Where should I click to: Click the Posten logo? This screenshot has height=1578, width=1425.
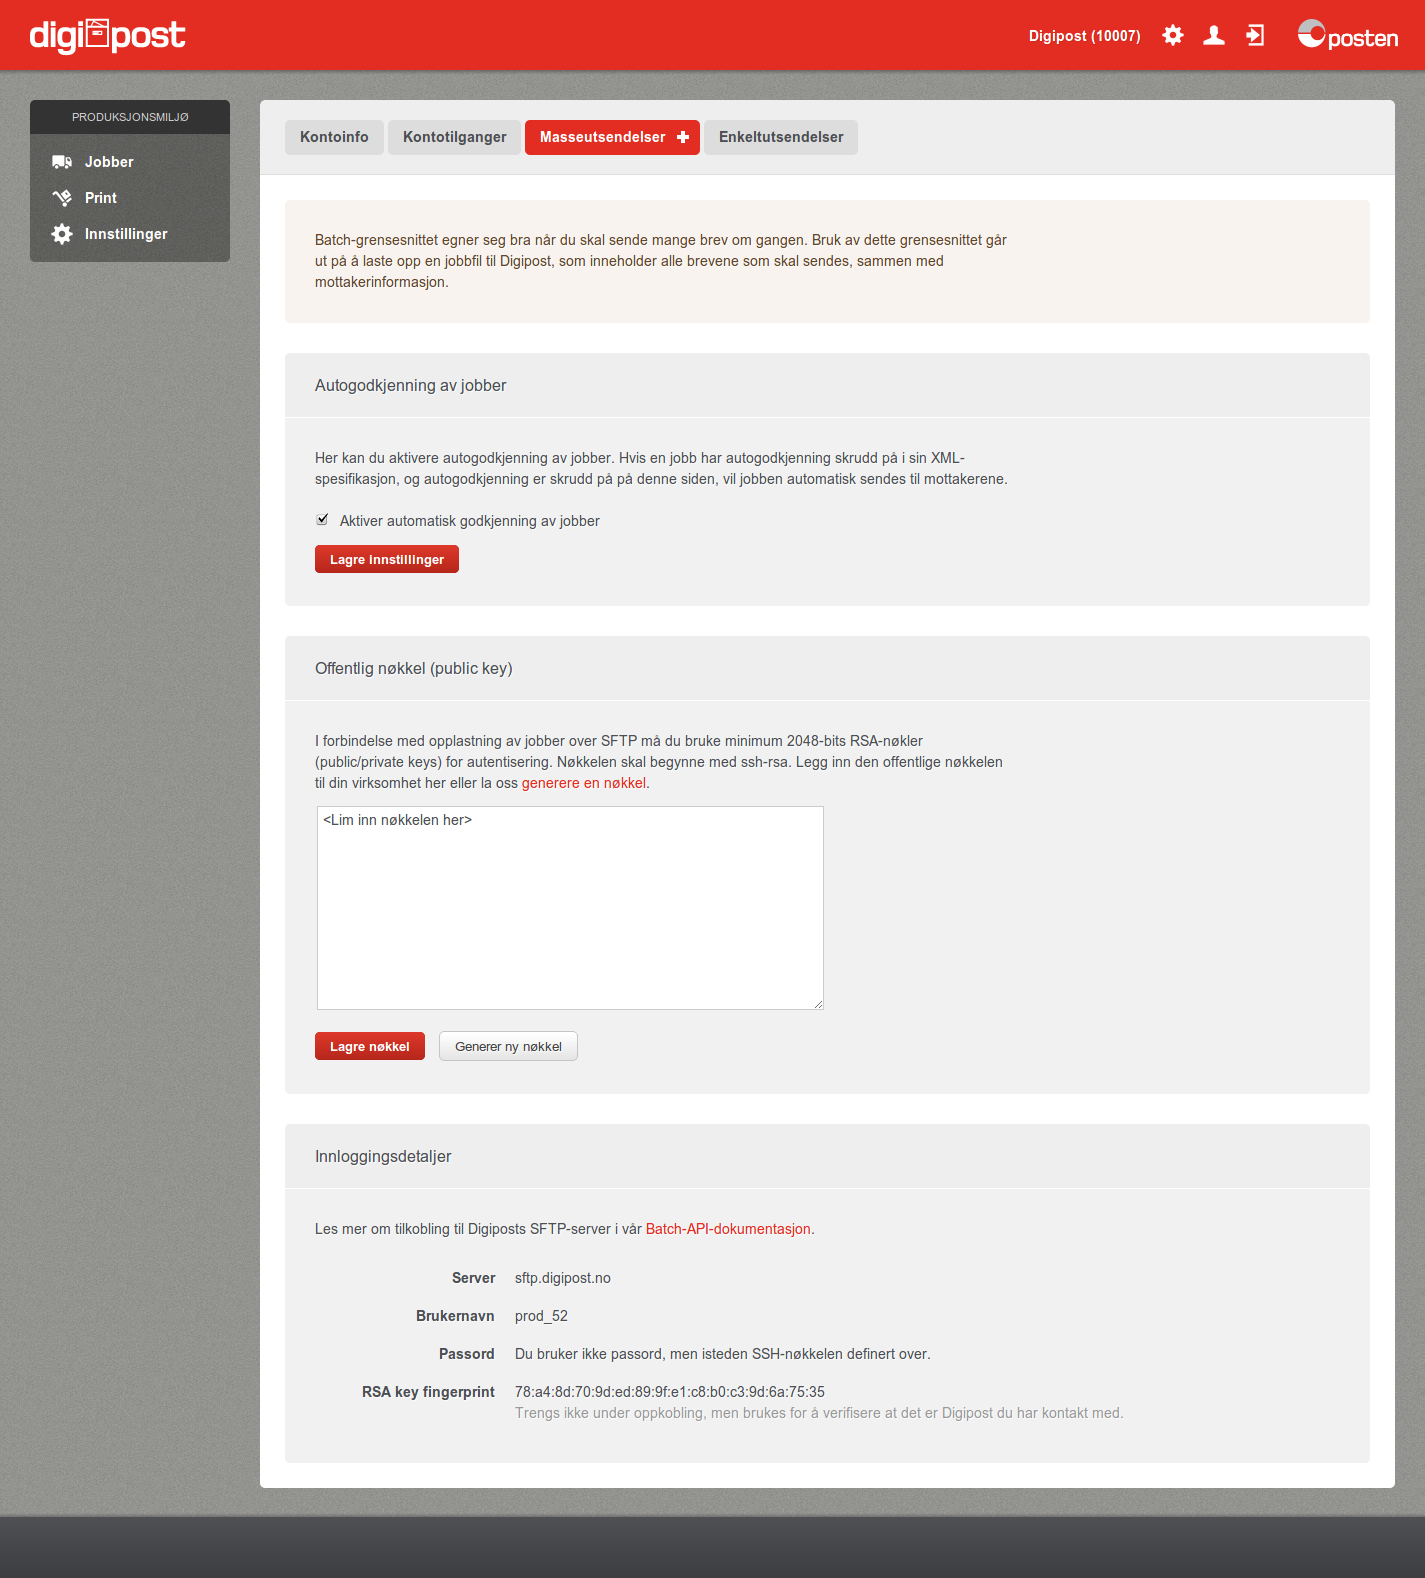(1347, 35)
